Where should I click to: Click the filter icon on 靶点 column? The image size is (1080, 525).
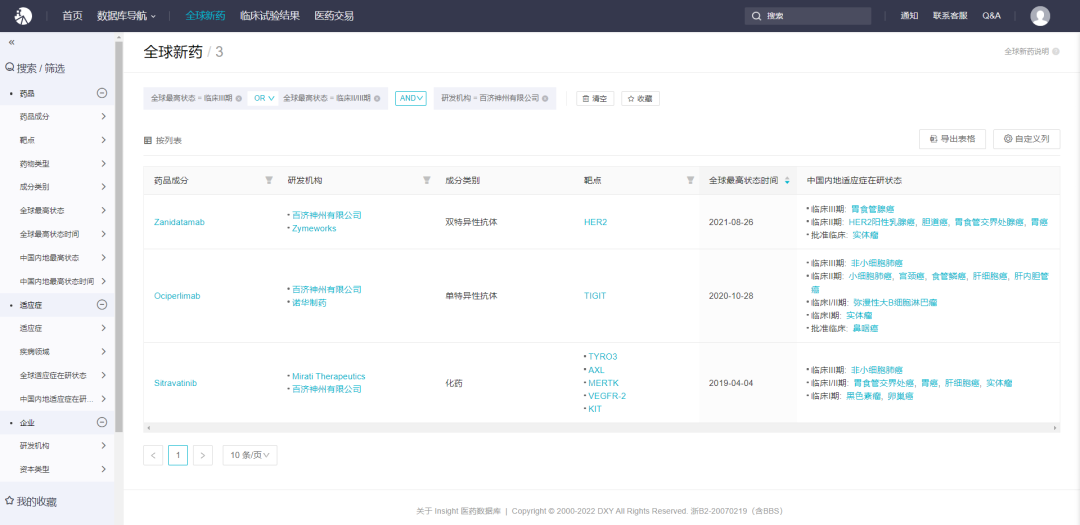click(690, 180)
